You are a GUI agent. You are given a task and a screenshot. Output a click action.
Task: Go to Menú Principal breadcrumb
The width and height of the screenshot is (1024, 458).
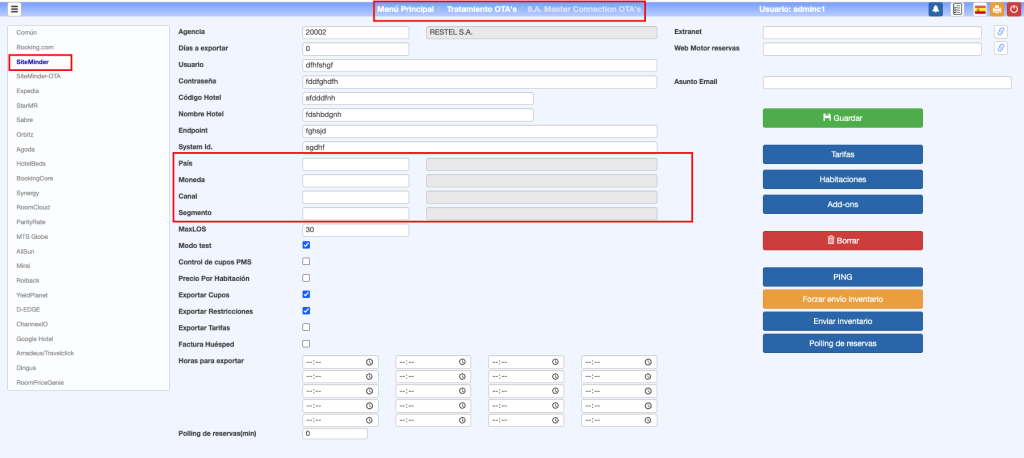tap(406, 10)
